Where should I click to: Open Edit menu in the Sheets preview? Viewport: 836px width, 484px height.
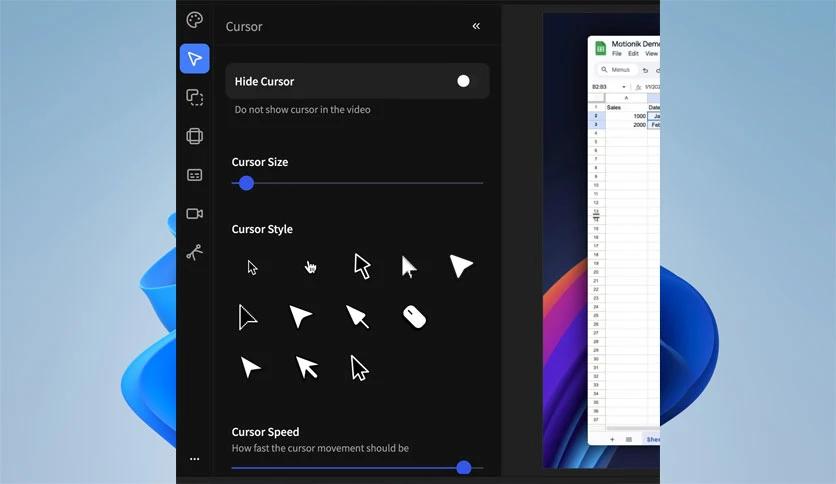633,54
